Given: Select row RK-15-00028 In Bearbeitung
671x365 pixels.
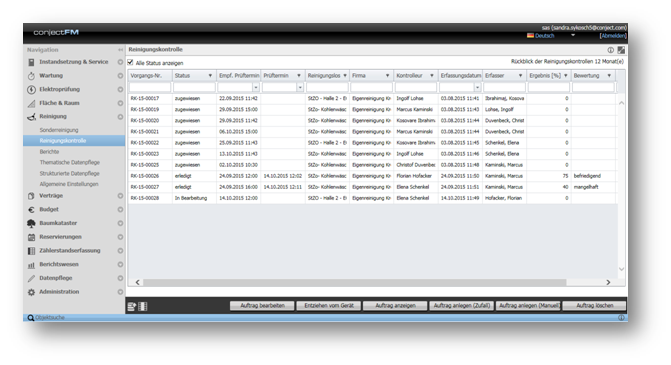Looking at the screenshot, I should click(x=372, y=199).
